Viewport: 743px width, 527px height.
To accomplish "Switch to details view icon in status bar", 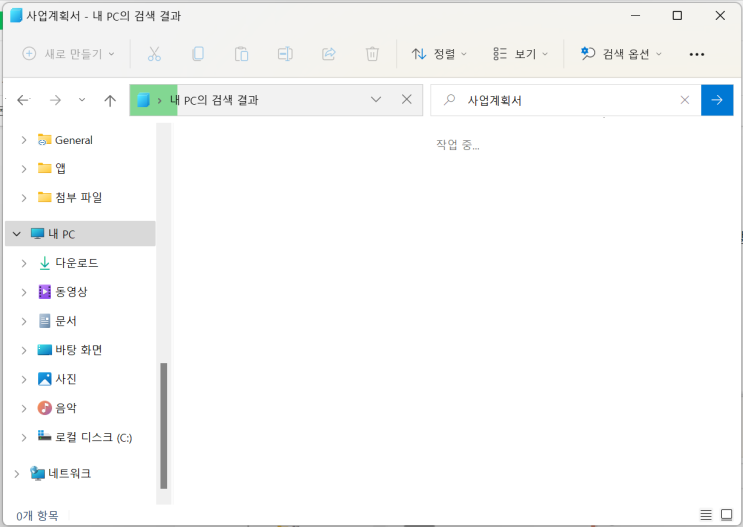I will [706, 514].
